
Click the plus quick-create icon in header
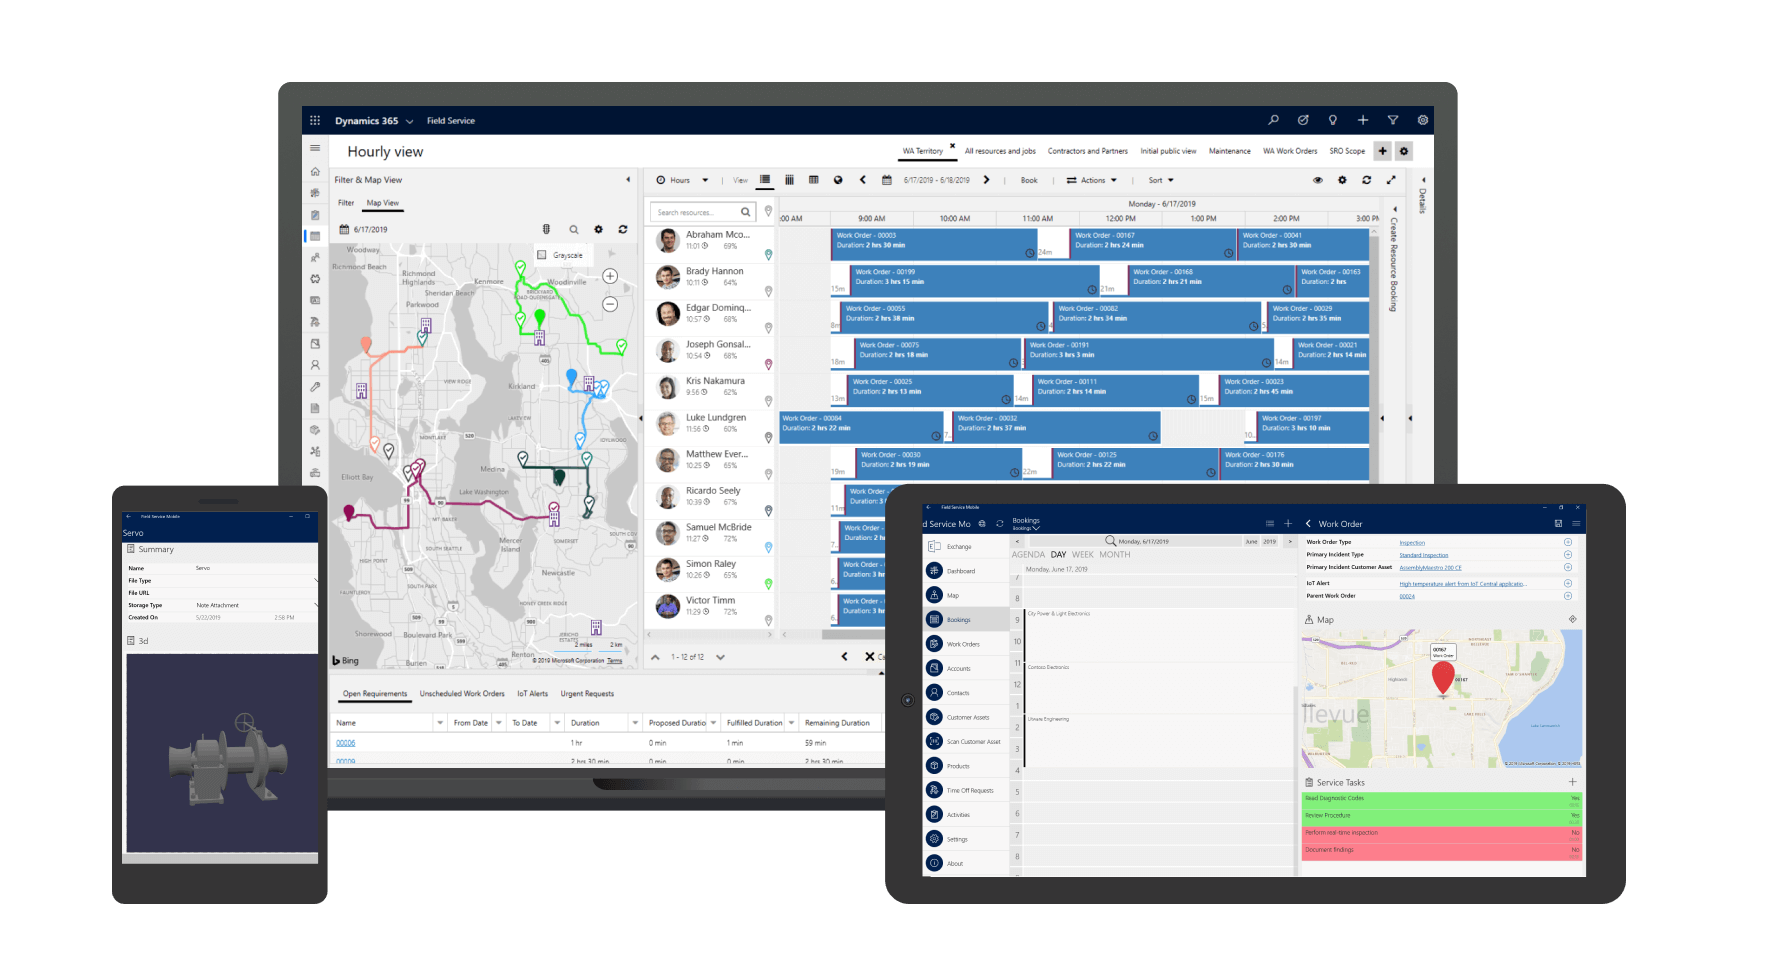(1362, 120)
